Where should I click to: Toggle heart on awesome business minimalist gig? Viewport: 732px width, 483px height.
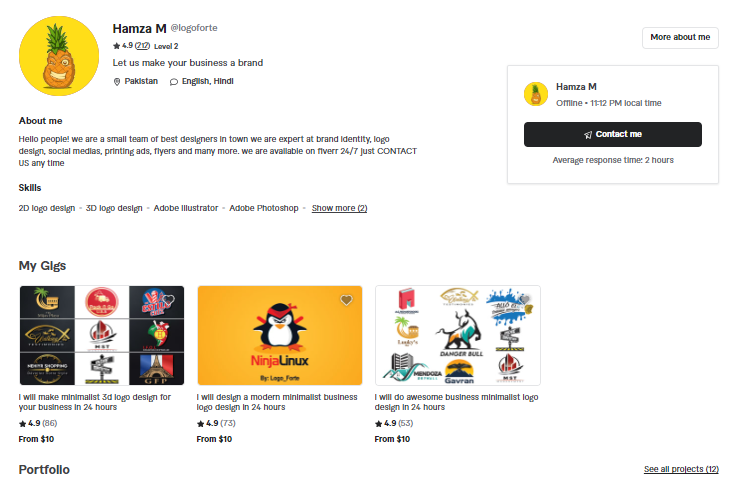524,300
